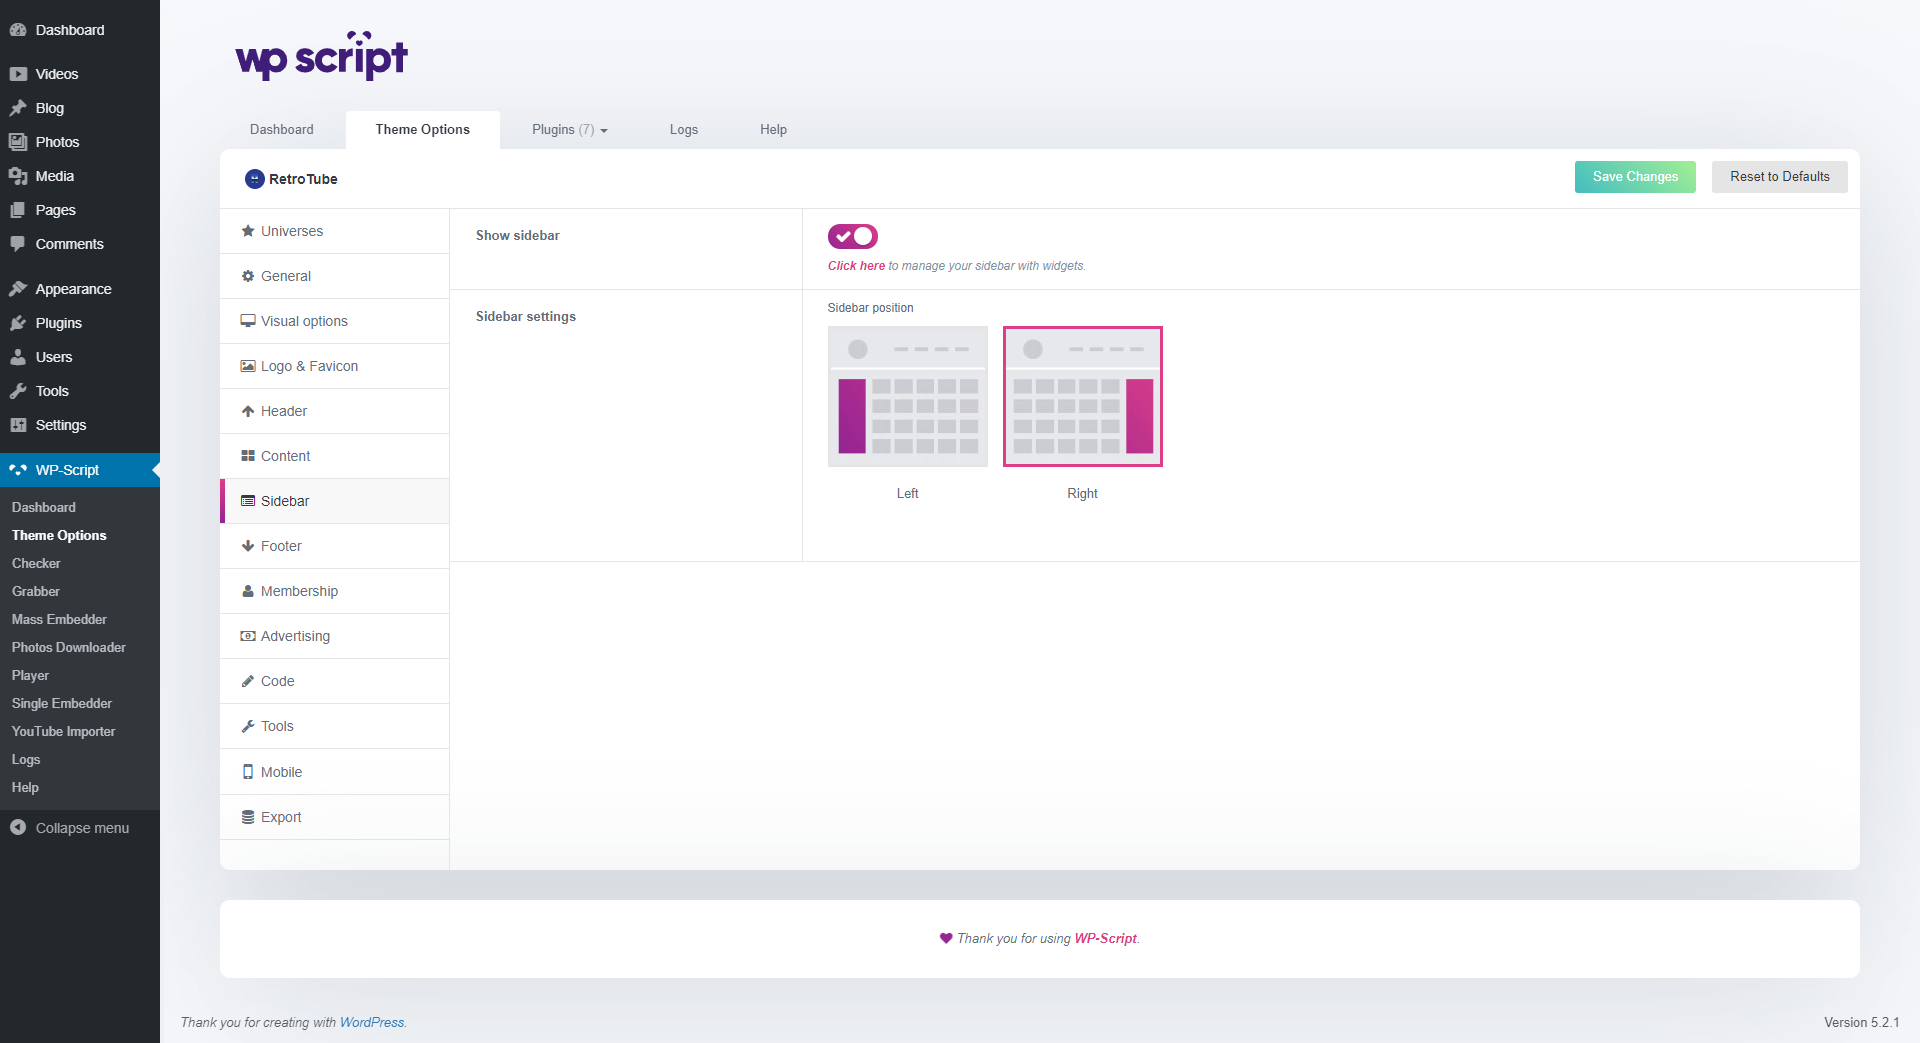Click the Reset to Defaults button
Image resolution: width=1920 pixels, height=1043 pixels.
[x=1780, y=177]
